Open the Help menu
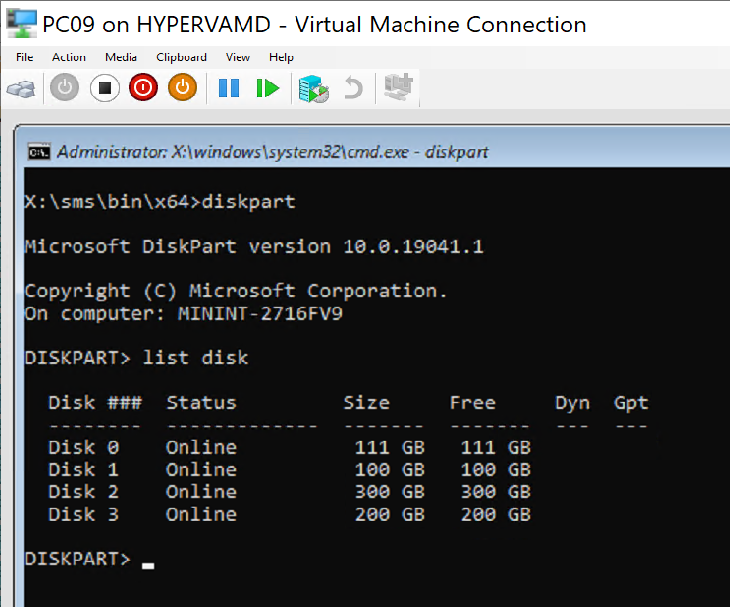Screen dimensions: 730x607 click(x=281, y=57)
